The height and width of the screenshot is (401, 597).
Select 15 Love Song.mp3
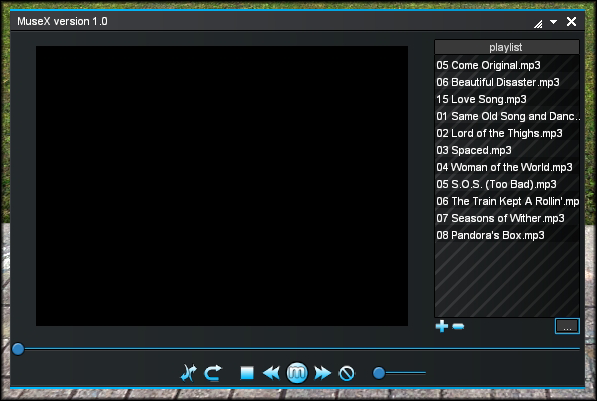[x=507, y=99]
